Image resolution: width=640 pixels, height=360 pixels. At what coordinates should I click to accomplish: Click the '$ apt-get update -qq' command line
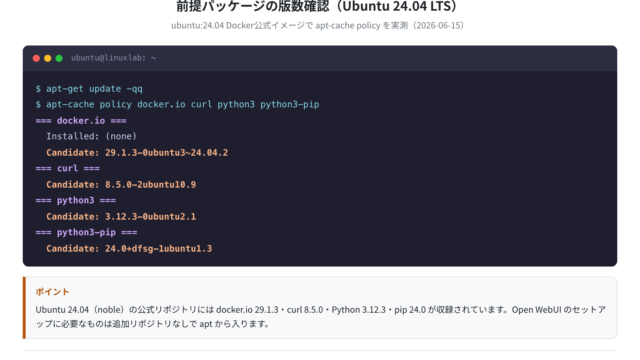pyautogui.click(x=89, y=89)
